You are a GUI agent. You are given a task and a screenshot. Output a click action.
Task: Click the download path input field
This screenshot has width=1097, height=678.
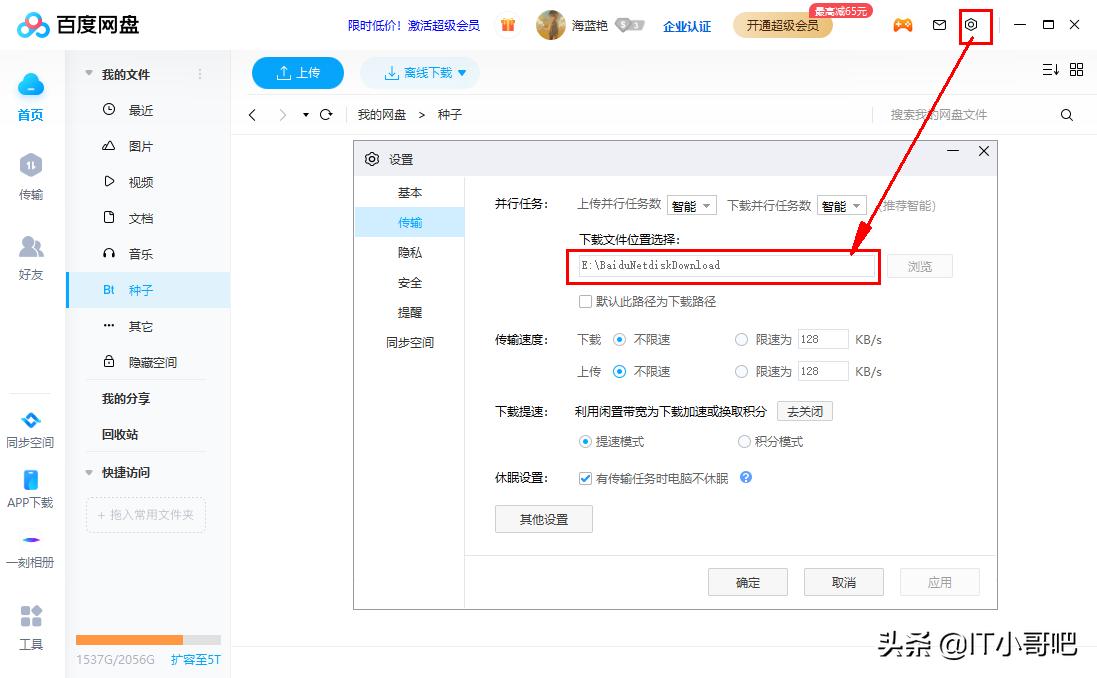coord(724,267)
